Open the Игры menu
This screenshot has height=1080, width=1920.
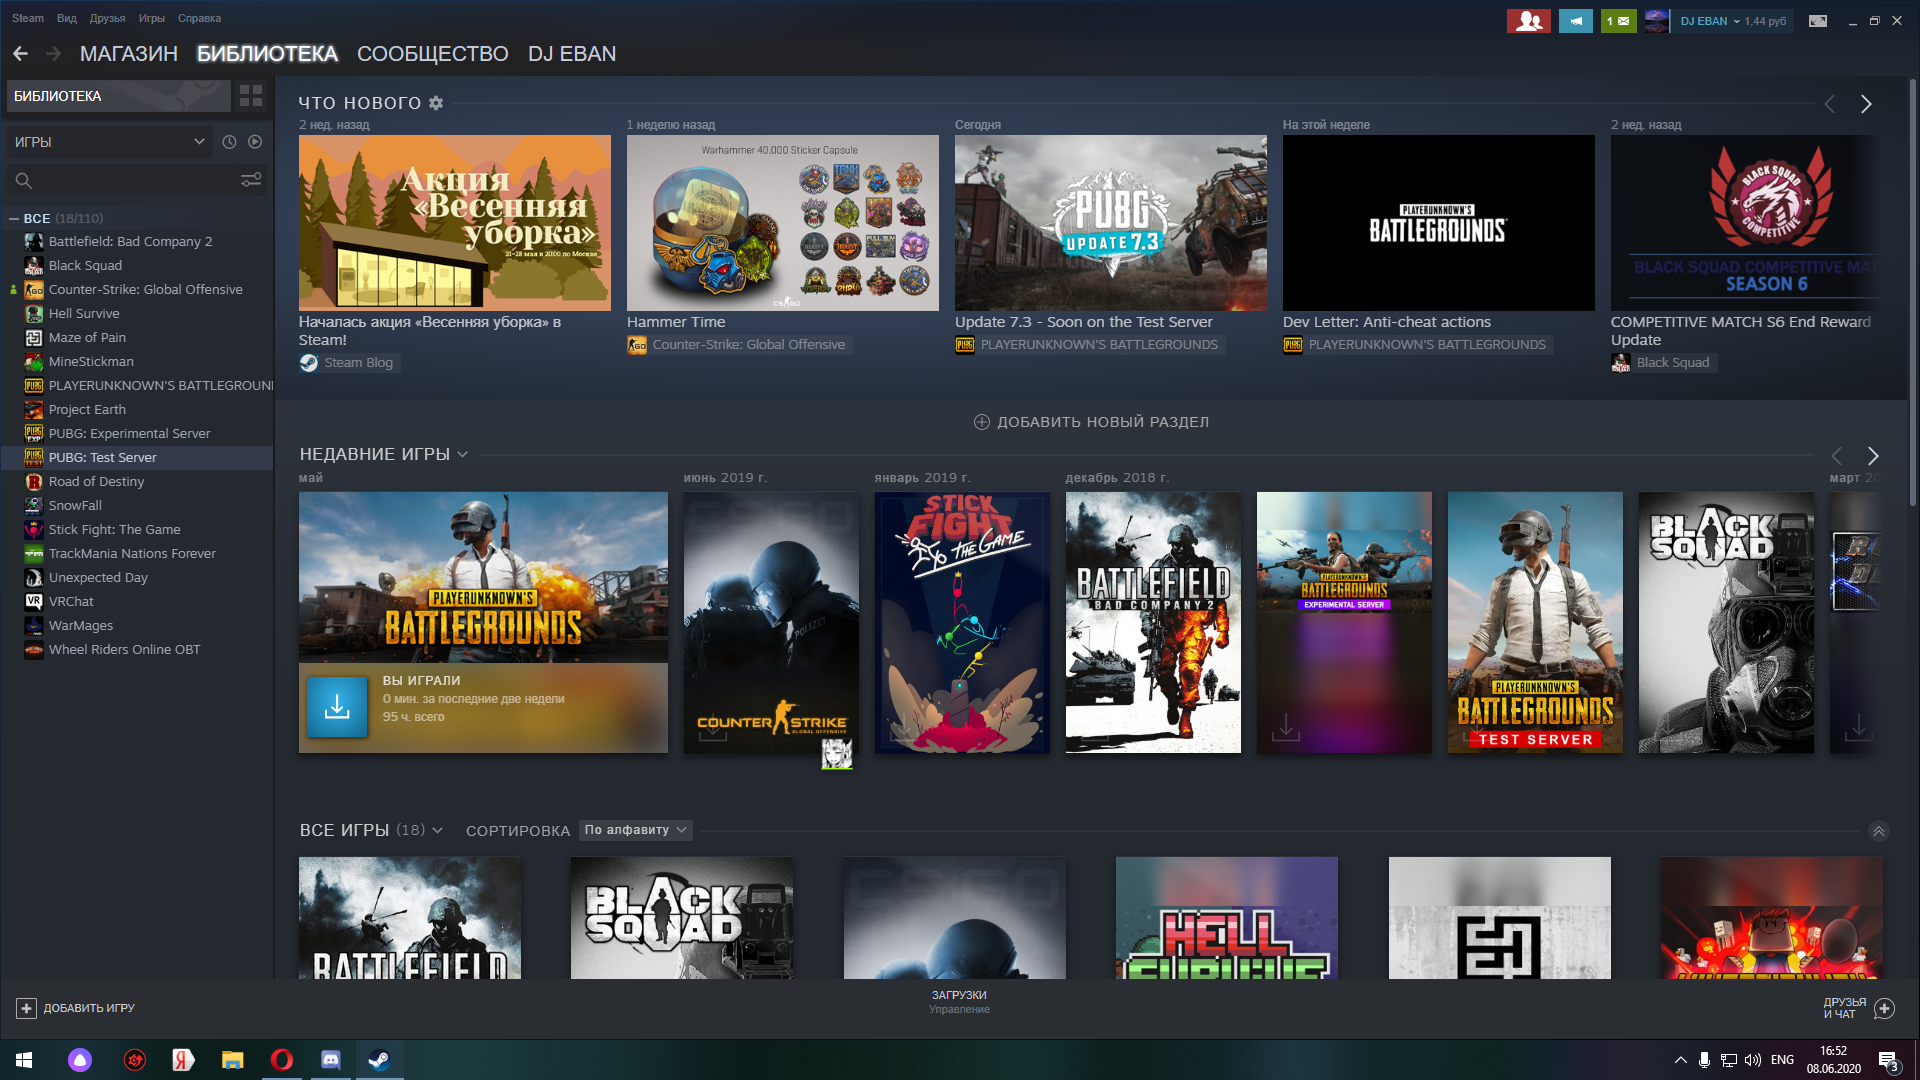152,18
